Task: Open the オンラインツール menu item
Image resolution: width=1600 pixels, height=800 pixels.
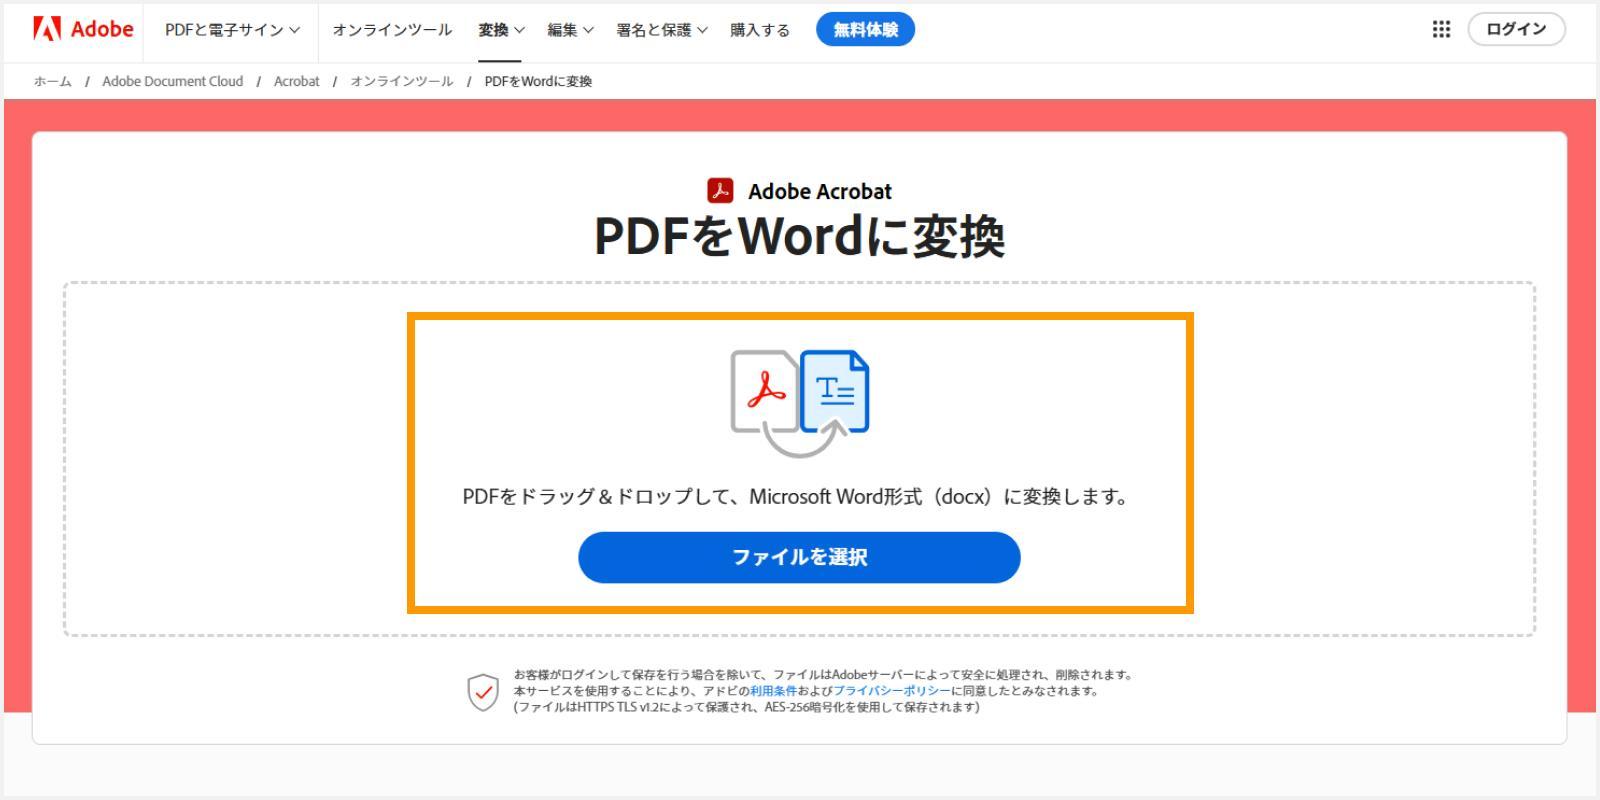Action: (392, 30)
